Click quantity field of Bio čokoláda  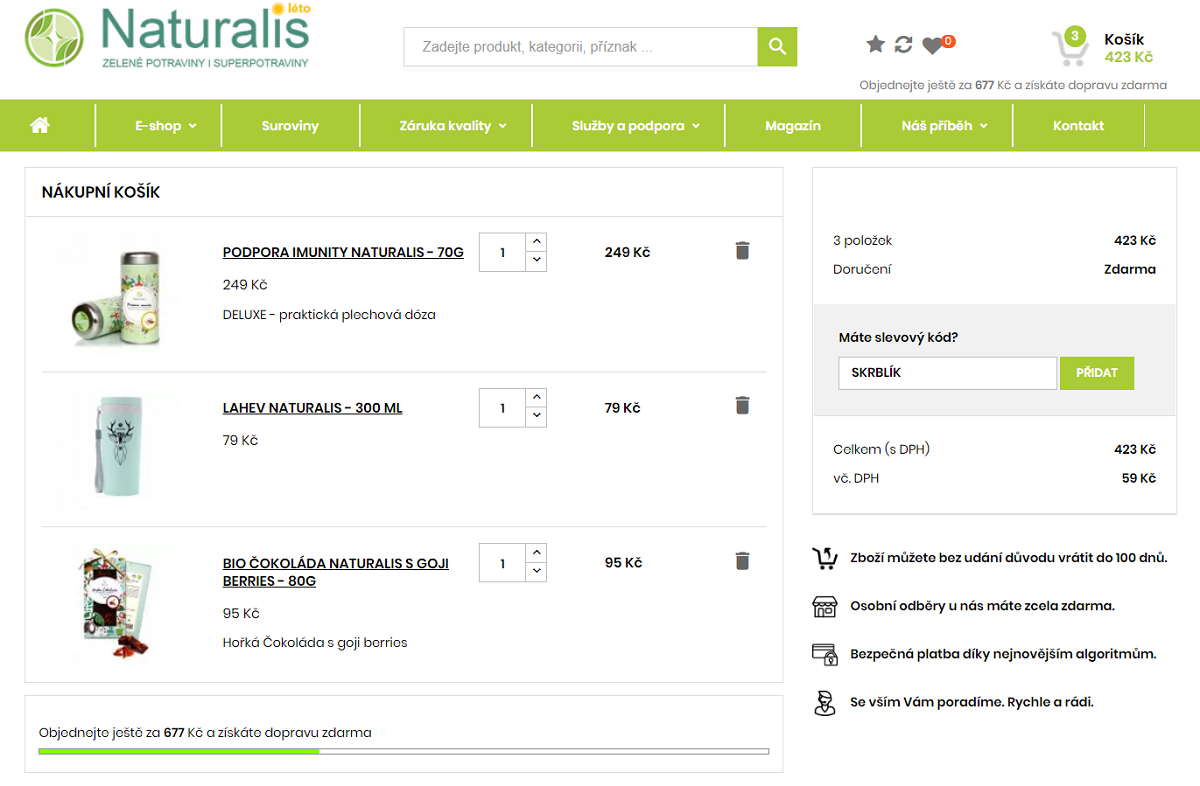[502, 563]
